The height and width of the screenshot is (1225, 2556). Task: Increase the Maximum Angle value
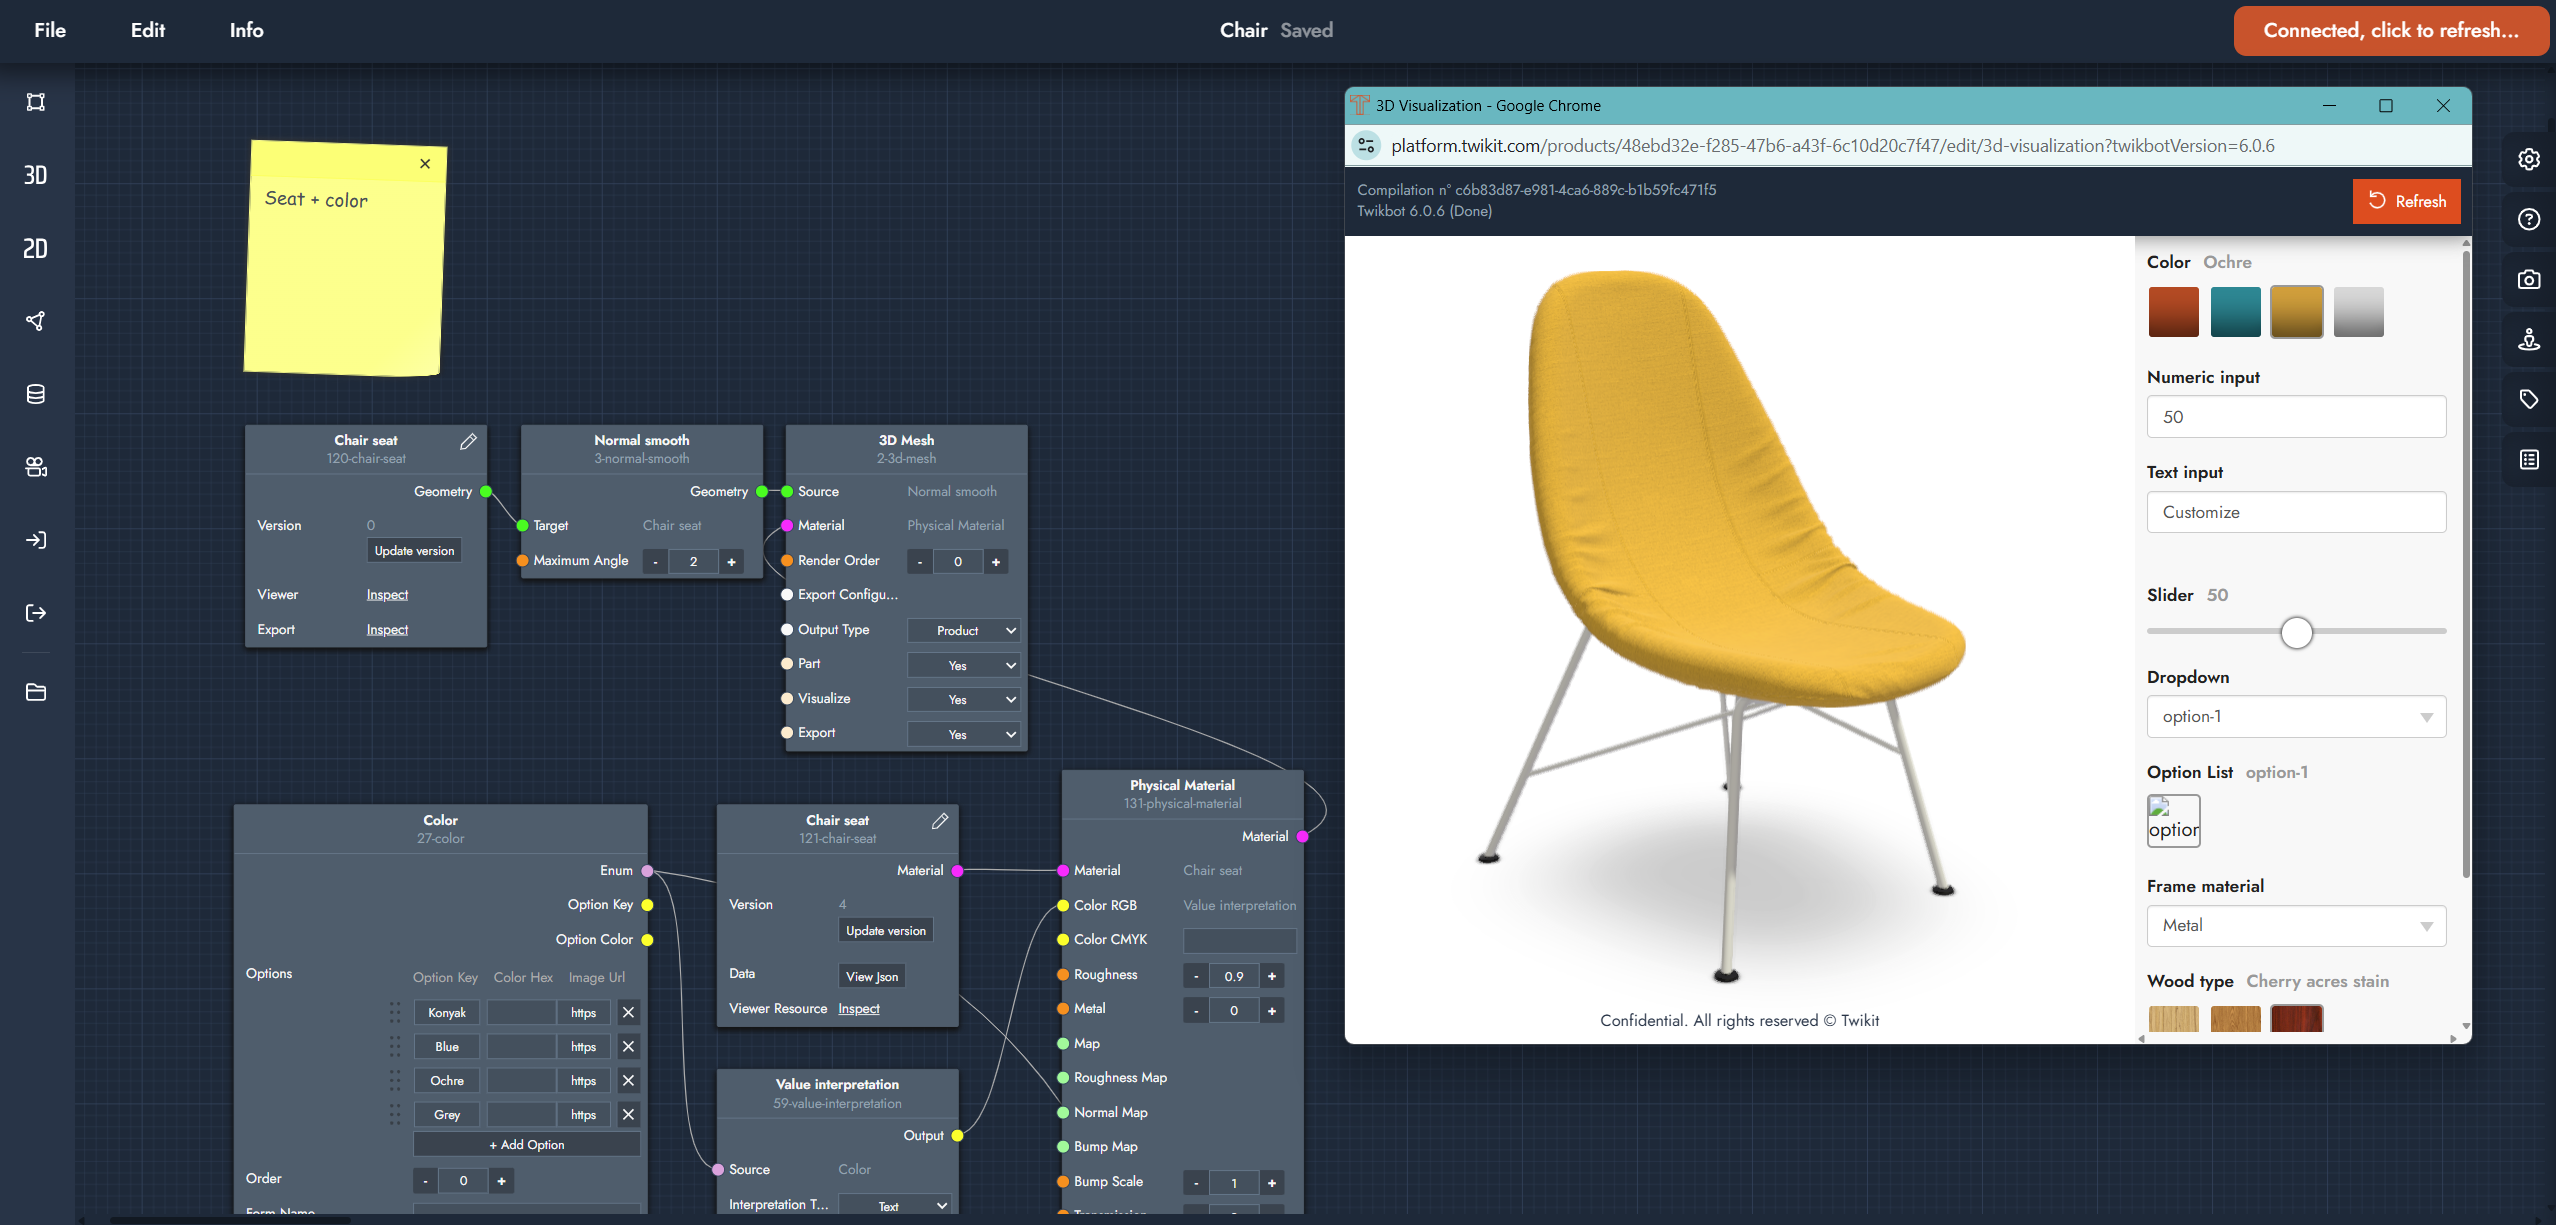[x=731, y=562]
